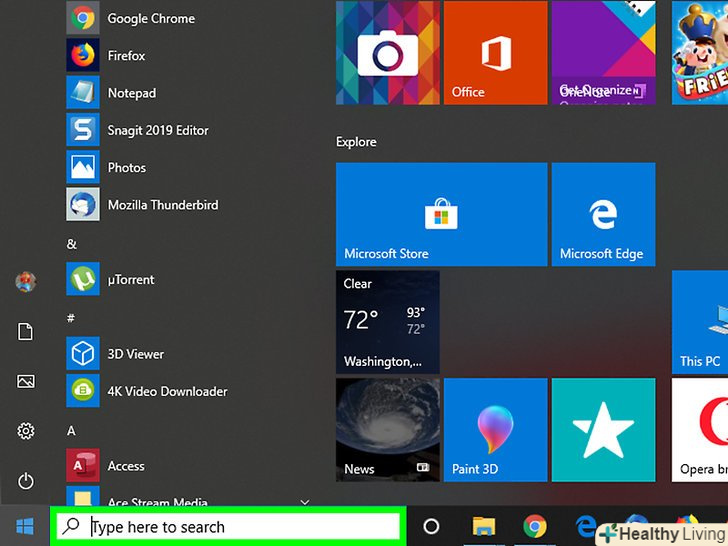
Task: Open the Paint 3D tile
Action: pyautogui.click(x=494, y=428)
